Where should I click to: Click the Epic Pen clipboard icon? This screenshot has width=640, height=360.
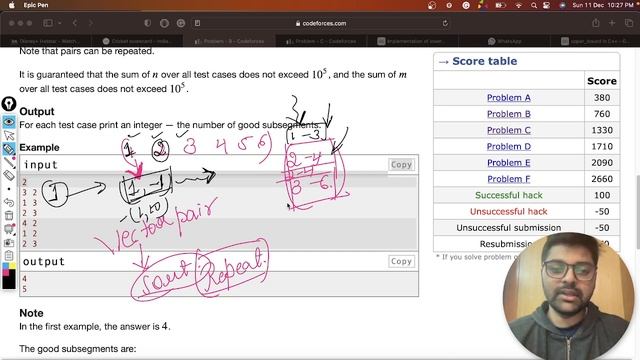[x=9, y=256]
